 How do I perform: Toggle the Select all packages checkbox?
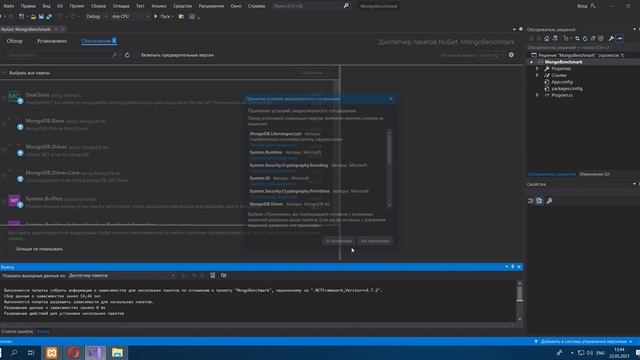click(x=5, y=73)
